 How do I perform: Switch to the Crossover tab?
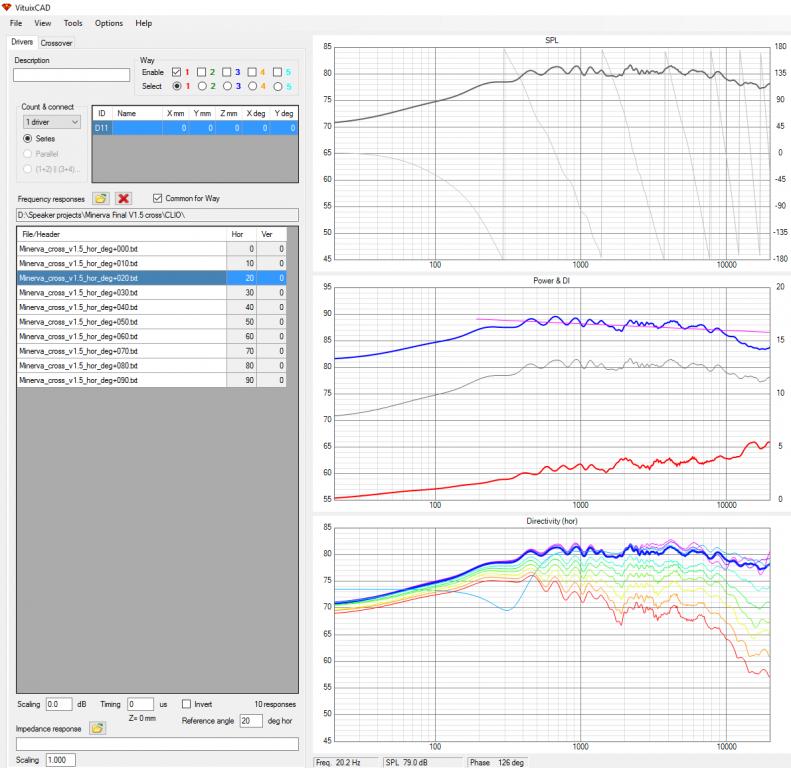[56, 43]
